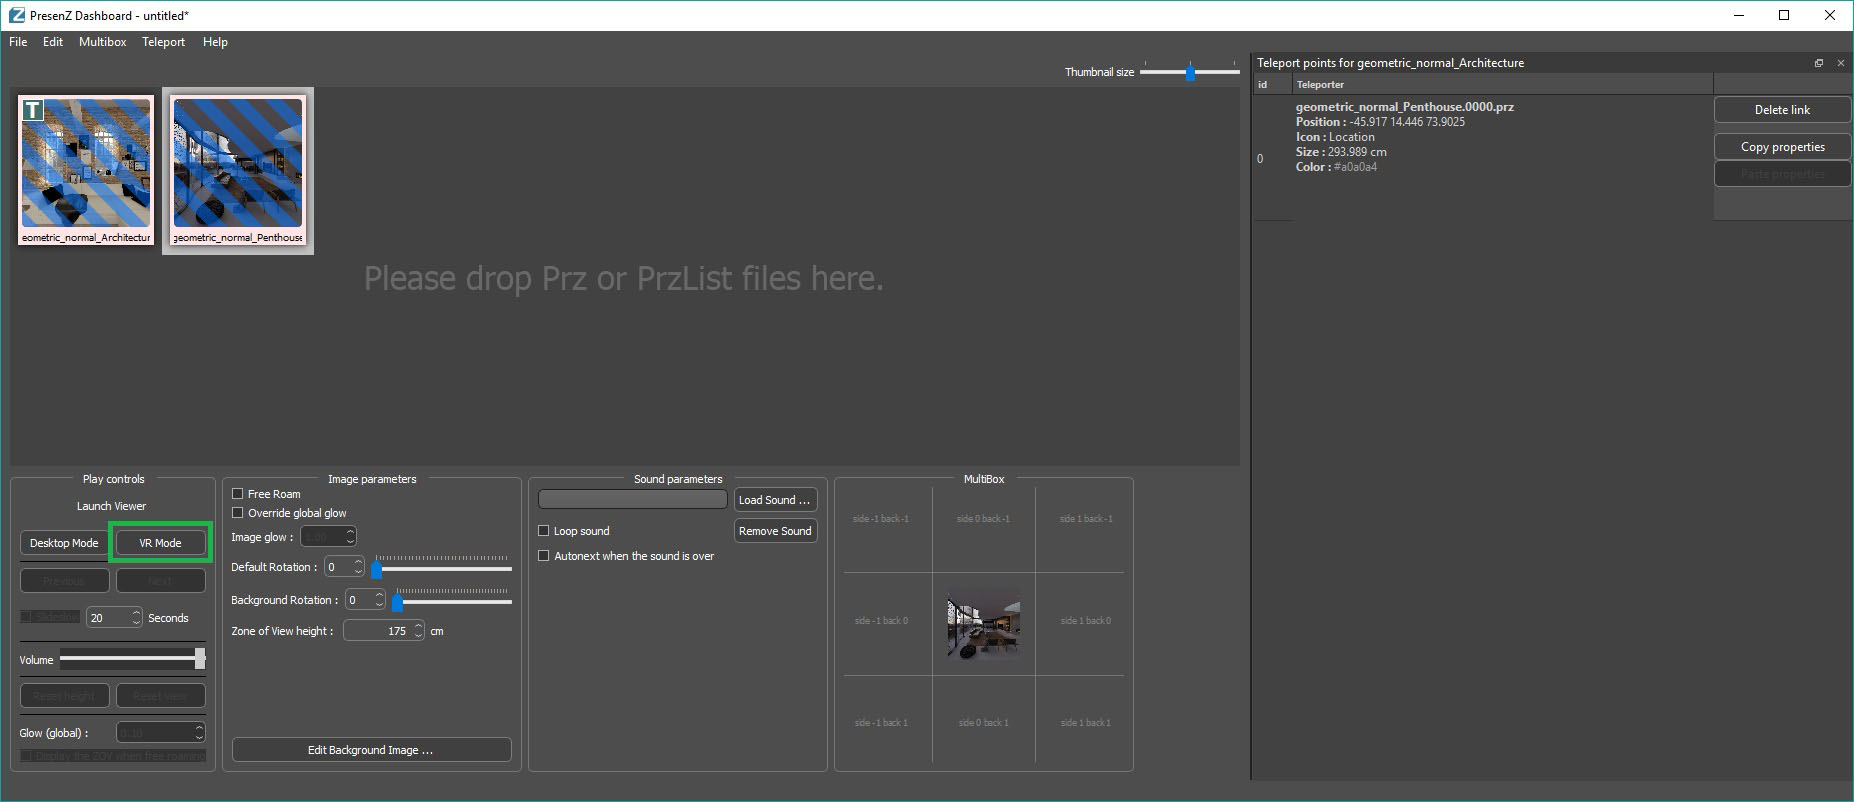Click the PresenZ app logo icon
The image size is (1854, 802).
[x=17, y=15]
